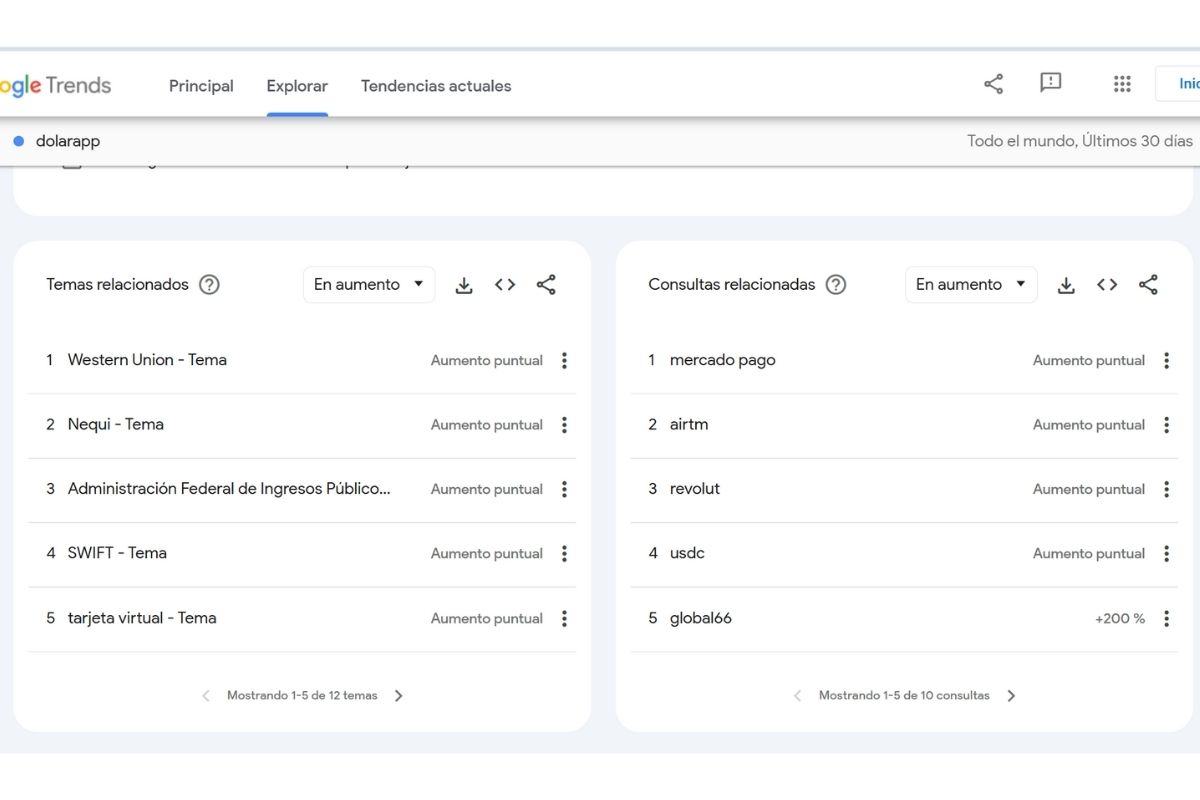The width and height of the screenshot is (1200, 800).
Task: Open Administración Federal de Ingresos Públicos topic
Action: click(229, 489)
